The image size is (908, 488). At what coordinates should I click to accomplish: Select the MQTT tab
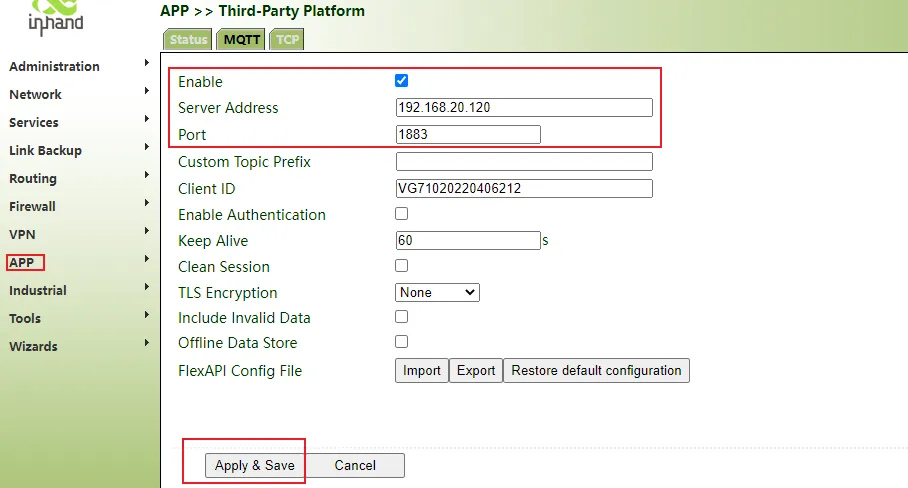(241, 39)
